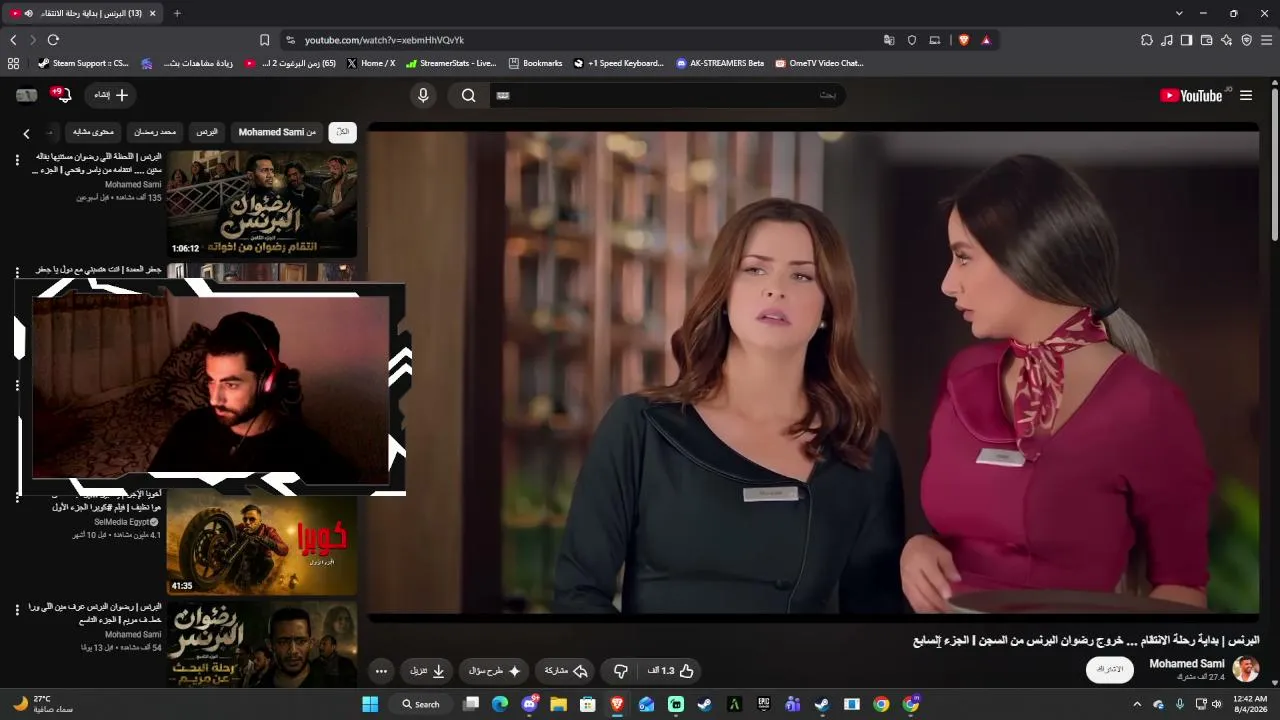This screenshot has width=1280, height=720.
Task: Open options for the 135 thousand views video
Action: (x=17, y=160)
